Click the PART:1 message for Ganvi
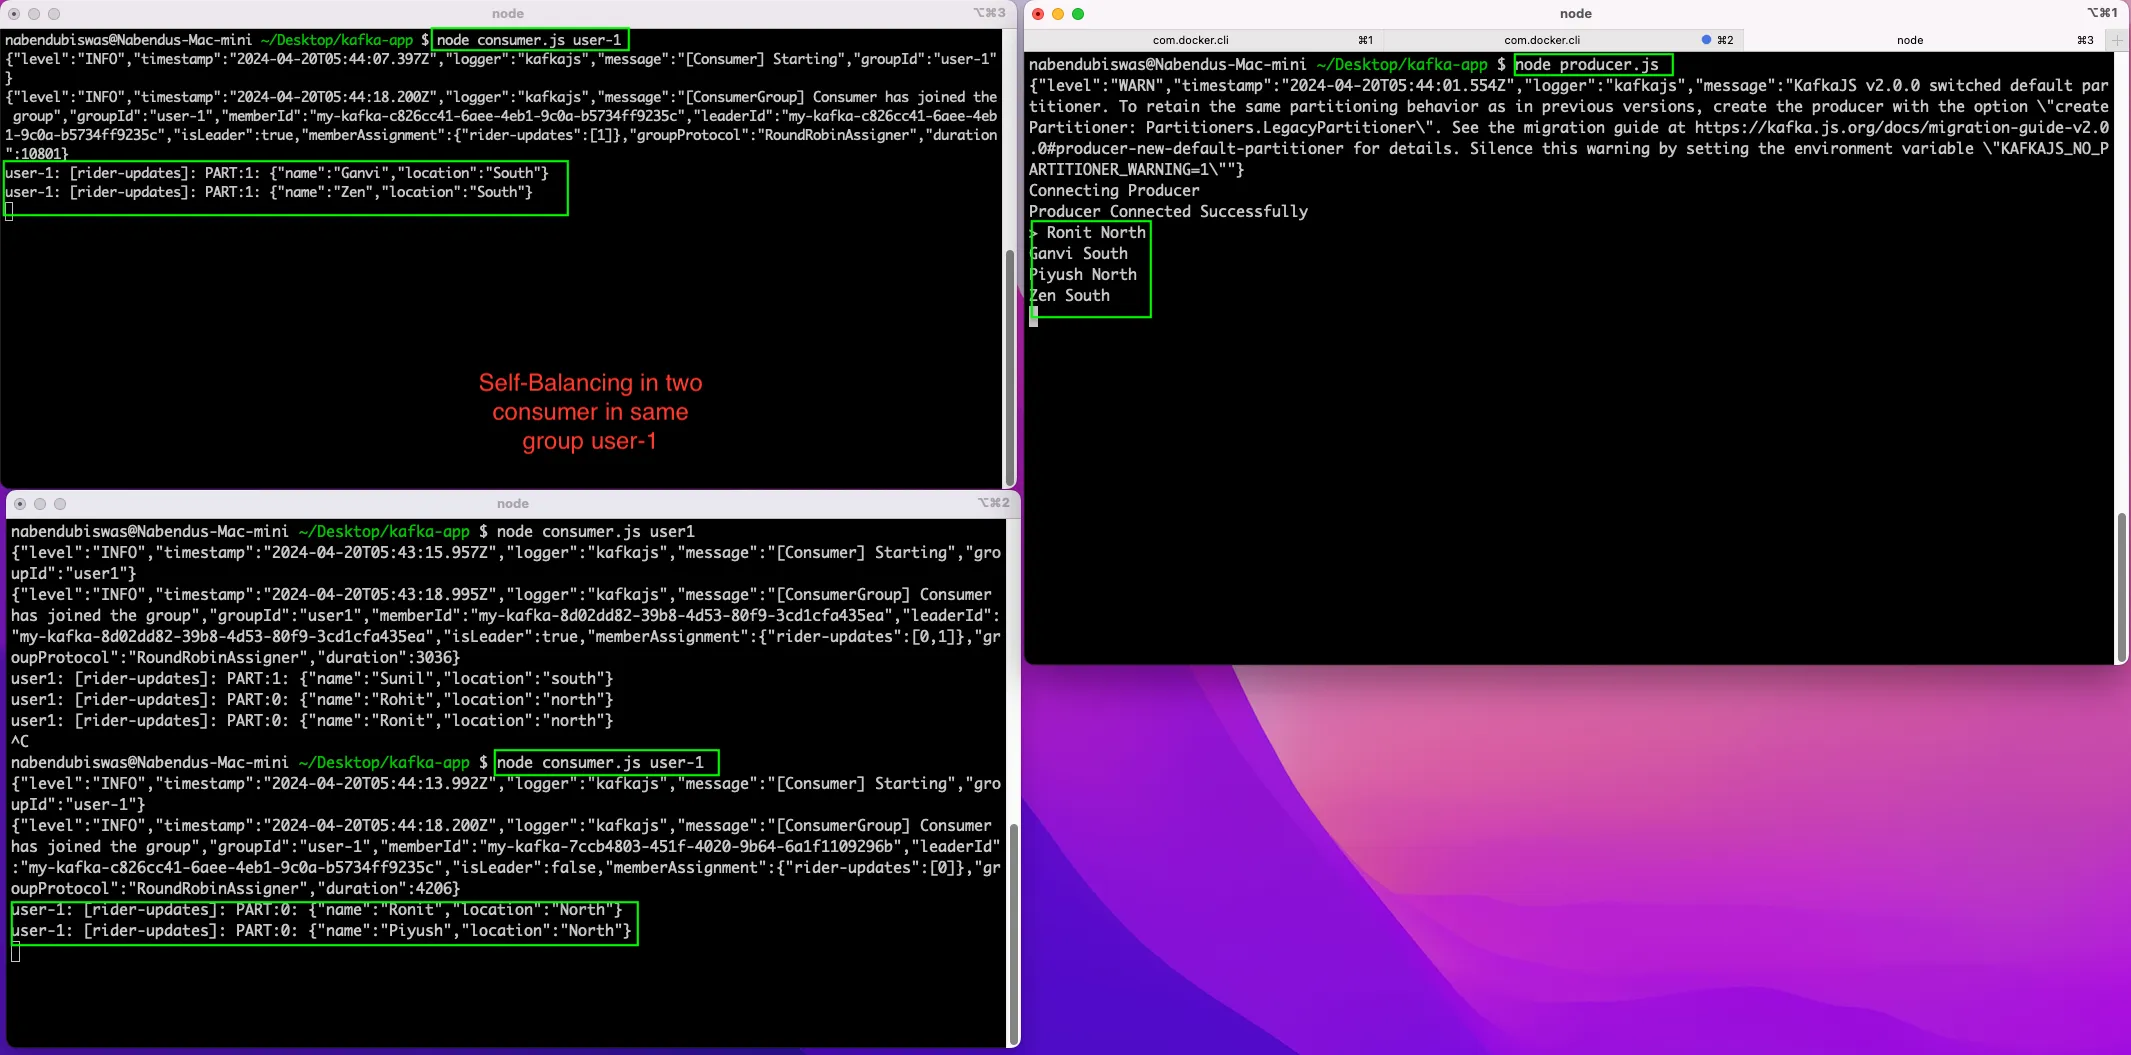The image size is (2131, 1055). coord(277,173)
